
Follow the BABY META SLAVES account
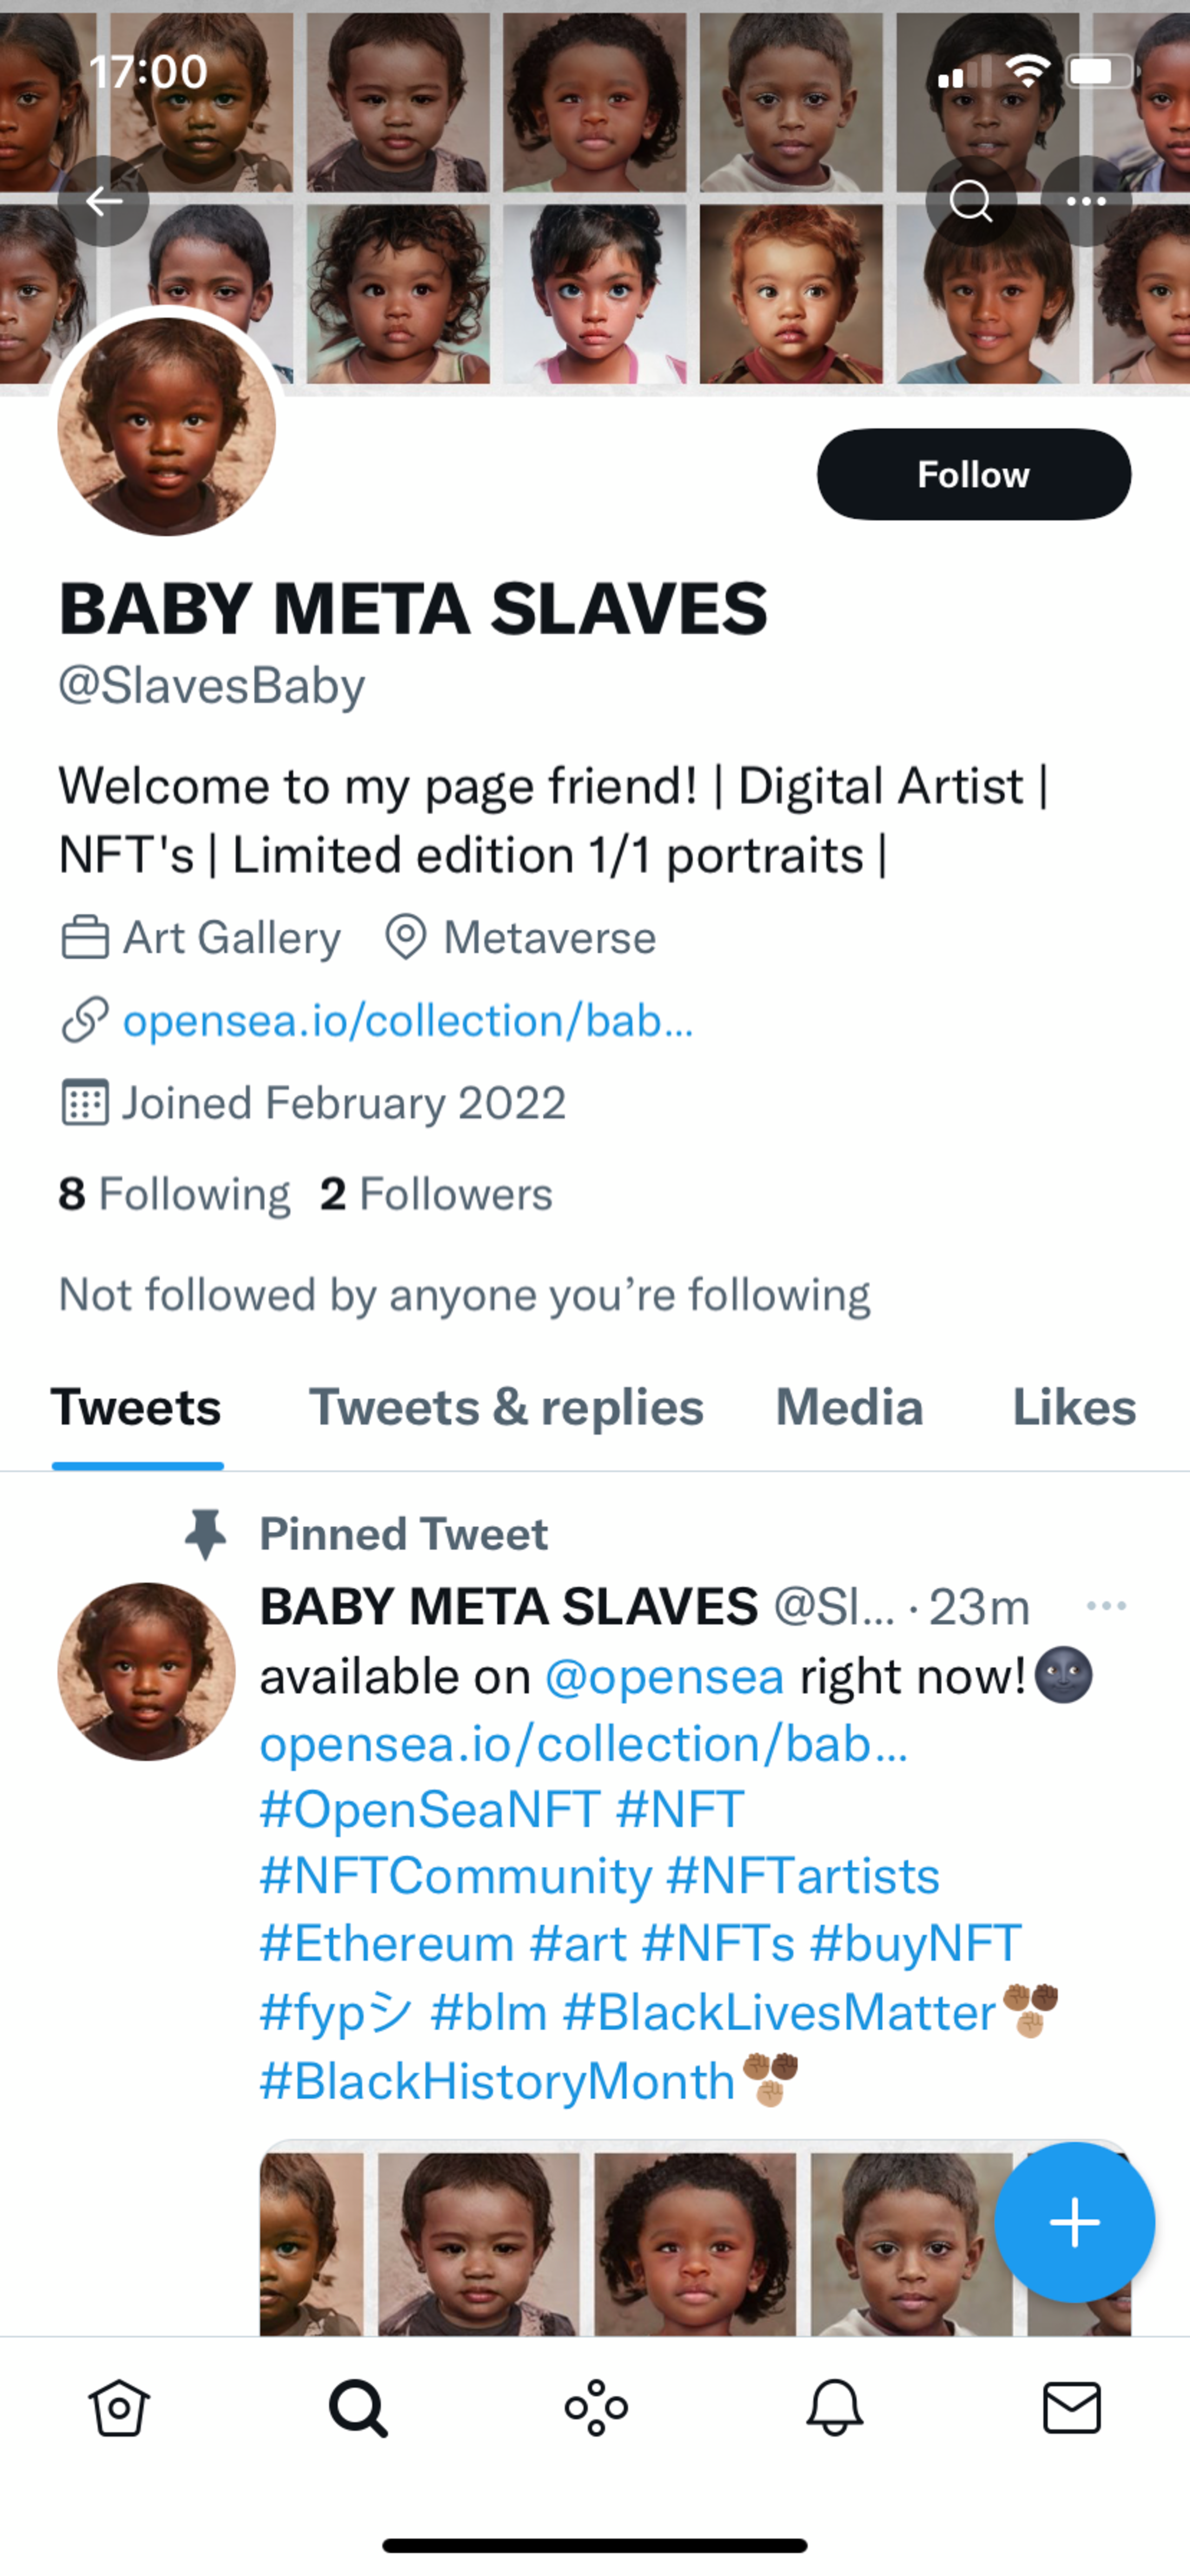tap(973, 474)
